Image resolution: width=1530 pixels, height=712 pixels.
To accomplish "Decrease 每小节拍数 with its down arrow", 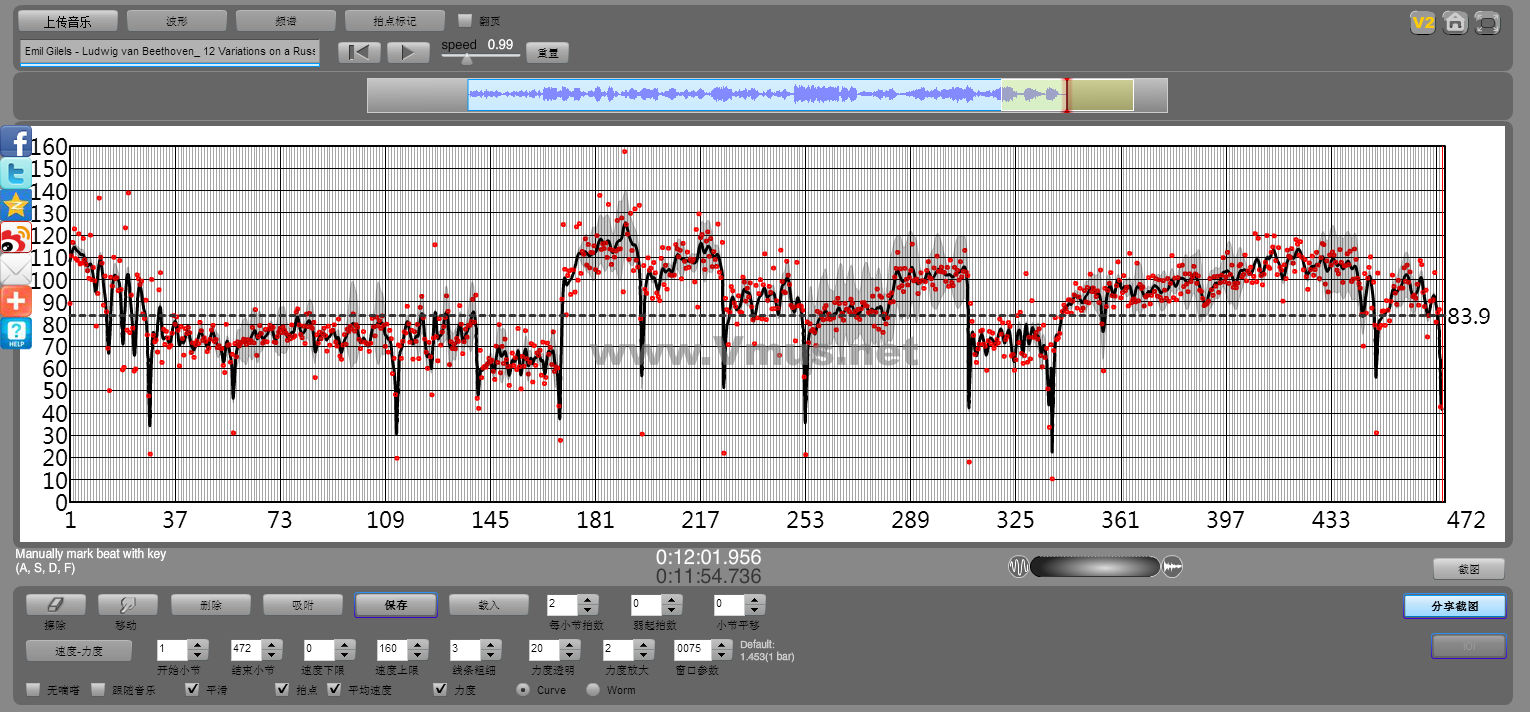I will (x=588, y=610).
